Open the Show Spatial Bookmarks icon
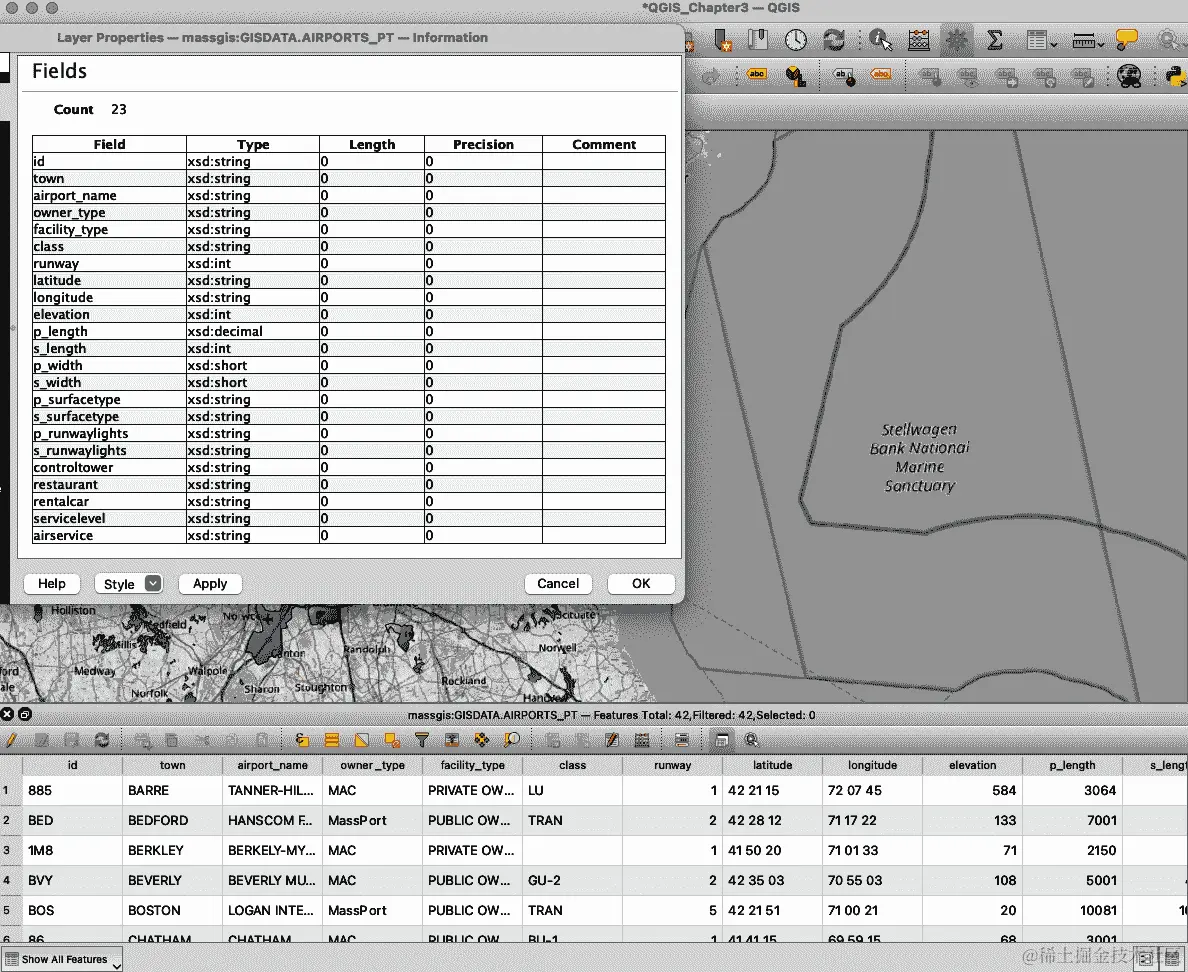The height and width of the screenshot is (972, 1188). tap(758, 39)
